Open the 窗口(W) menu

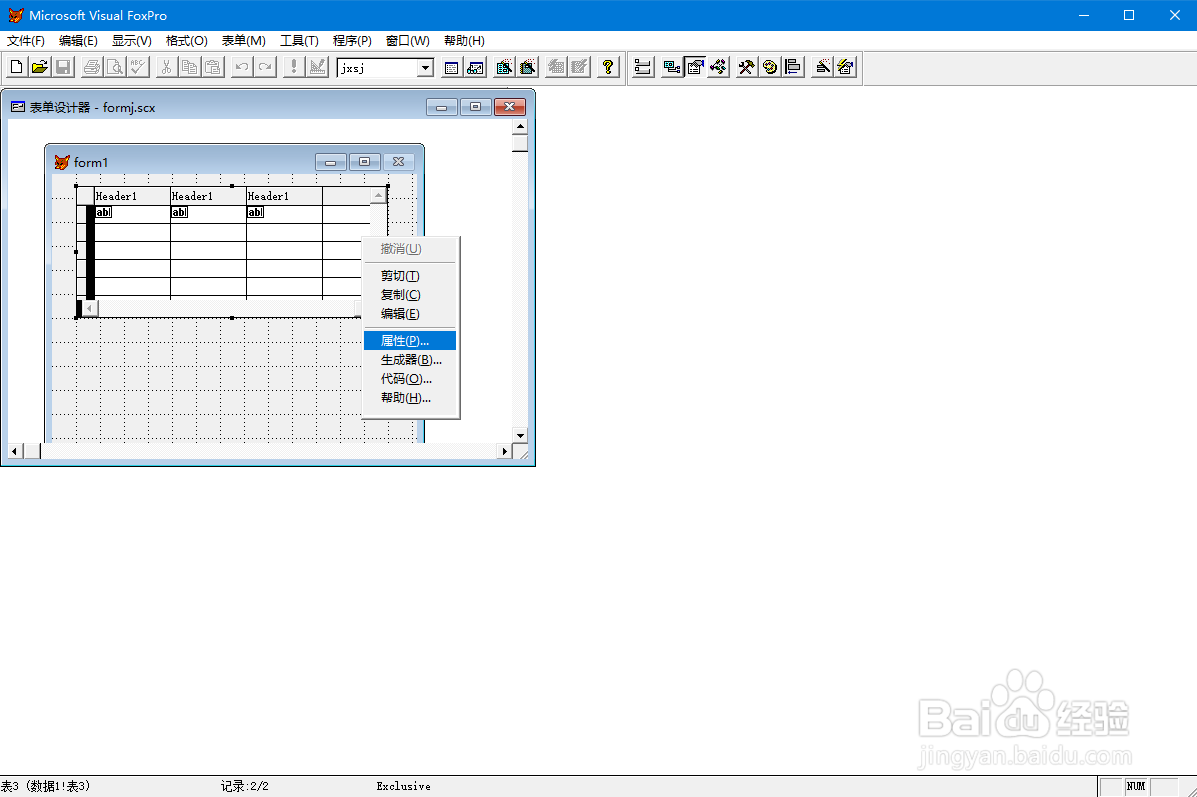click(408, 40)
